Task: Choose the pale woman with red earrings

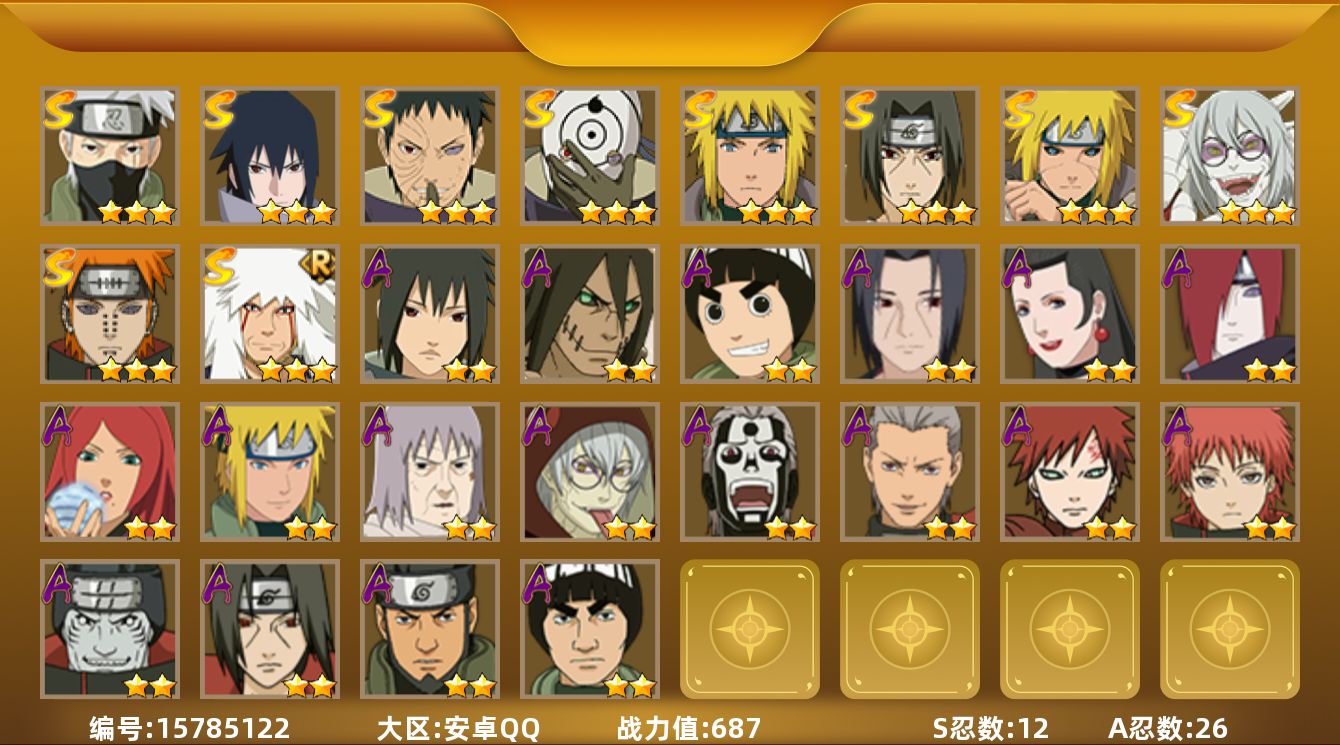Action: (x=1070, y=314)
